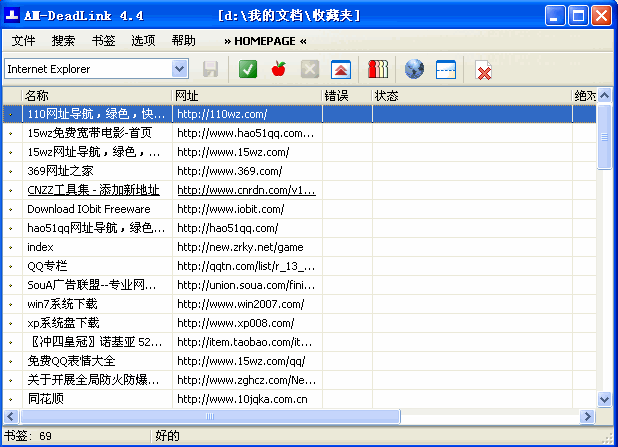
Task: Click the gray X toolbar icon
Action: tap(310, 70)
